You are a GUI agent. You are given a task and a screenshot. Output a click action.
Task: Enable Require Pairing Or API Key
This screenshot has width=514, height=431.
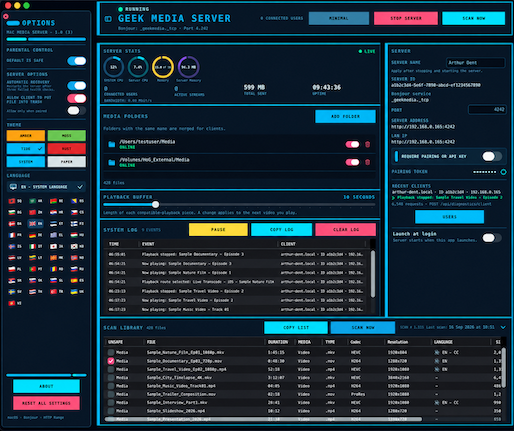tap(492, 156)
